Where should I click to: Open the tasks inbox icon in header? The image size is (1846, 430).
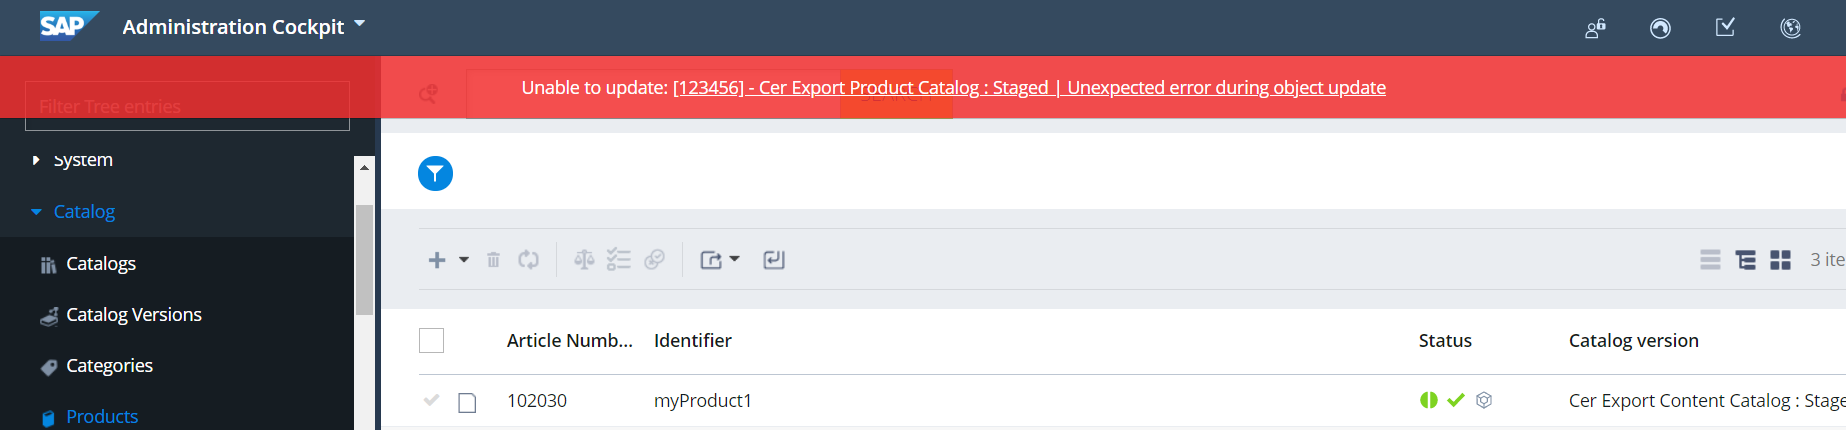[1725, 28]
